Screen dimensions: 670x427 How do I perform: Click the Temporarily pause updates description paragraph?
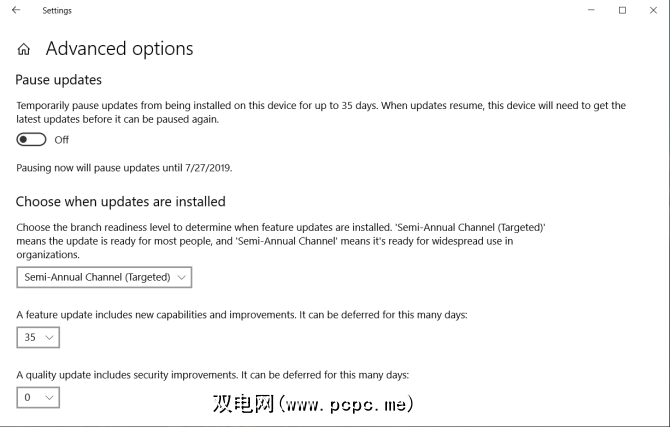click(x=321, y=112)
